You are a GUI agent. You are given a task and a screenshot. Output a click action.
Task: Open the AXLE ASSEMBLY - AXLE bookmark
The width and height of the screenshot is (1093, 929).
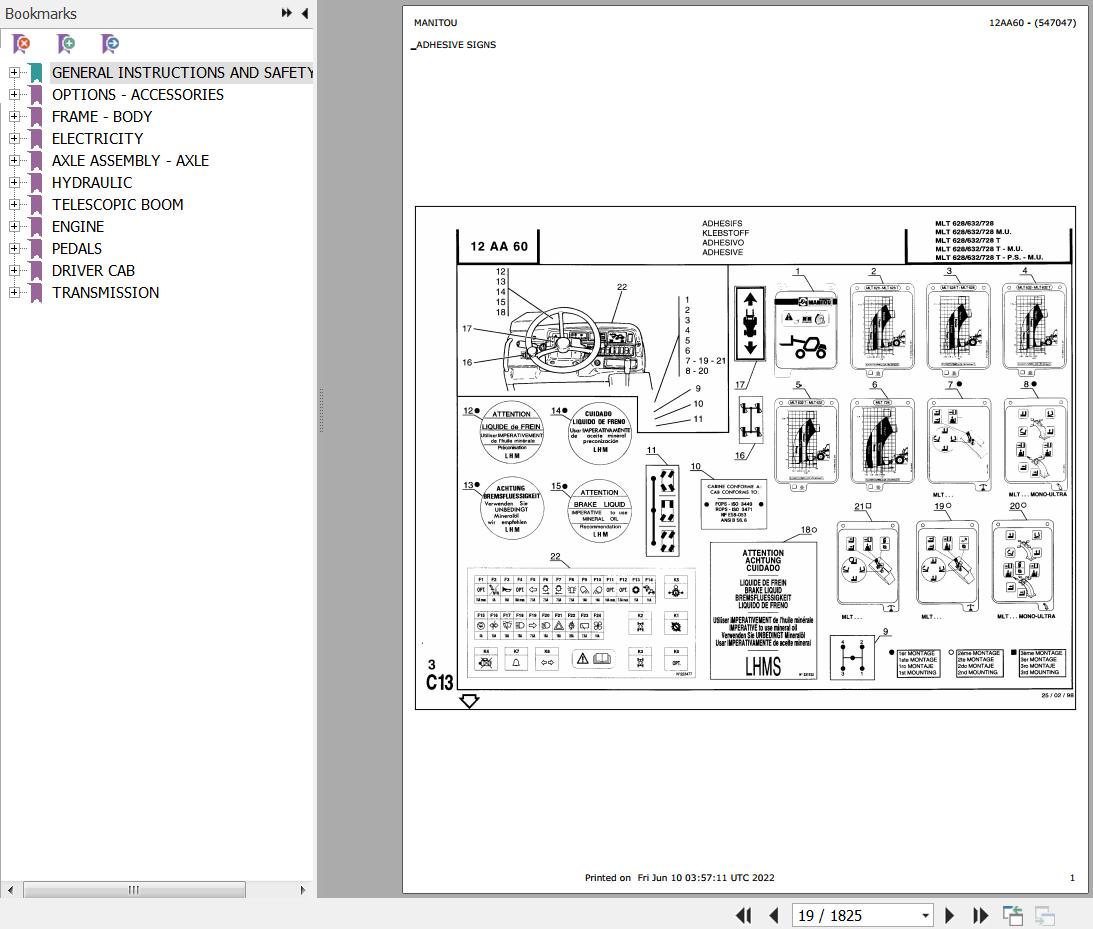[x=130, y=160]
